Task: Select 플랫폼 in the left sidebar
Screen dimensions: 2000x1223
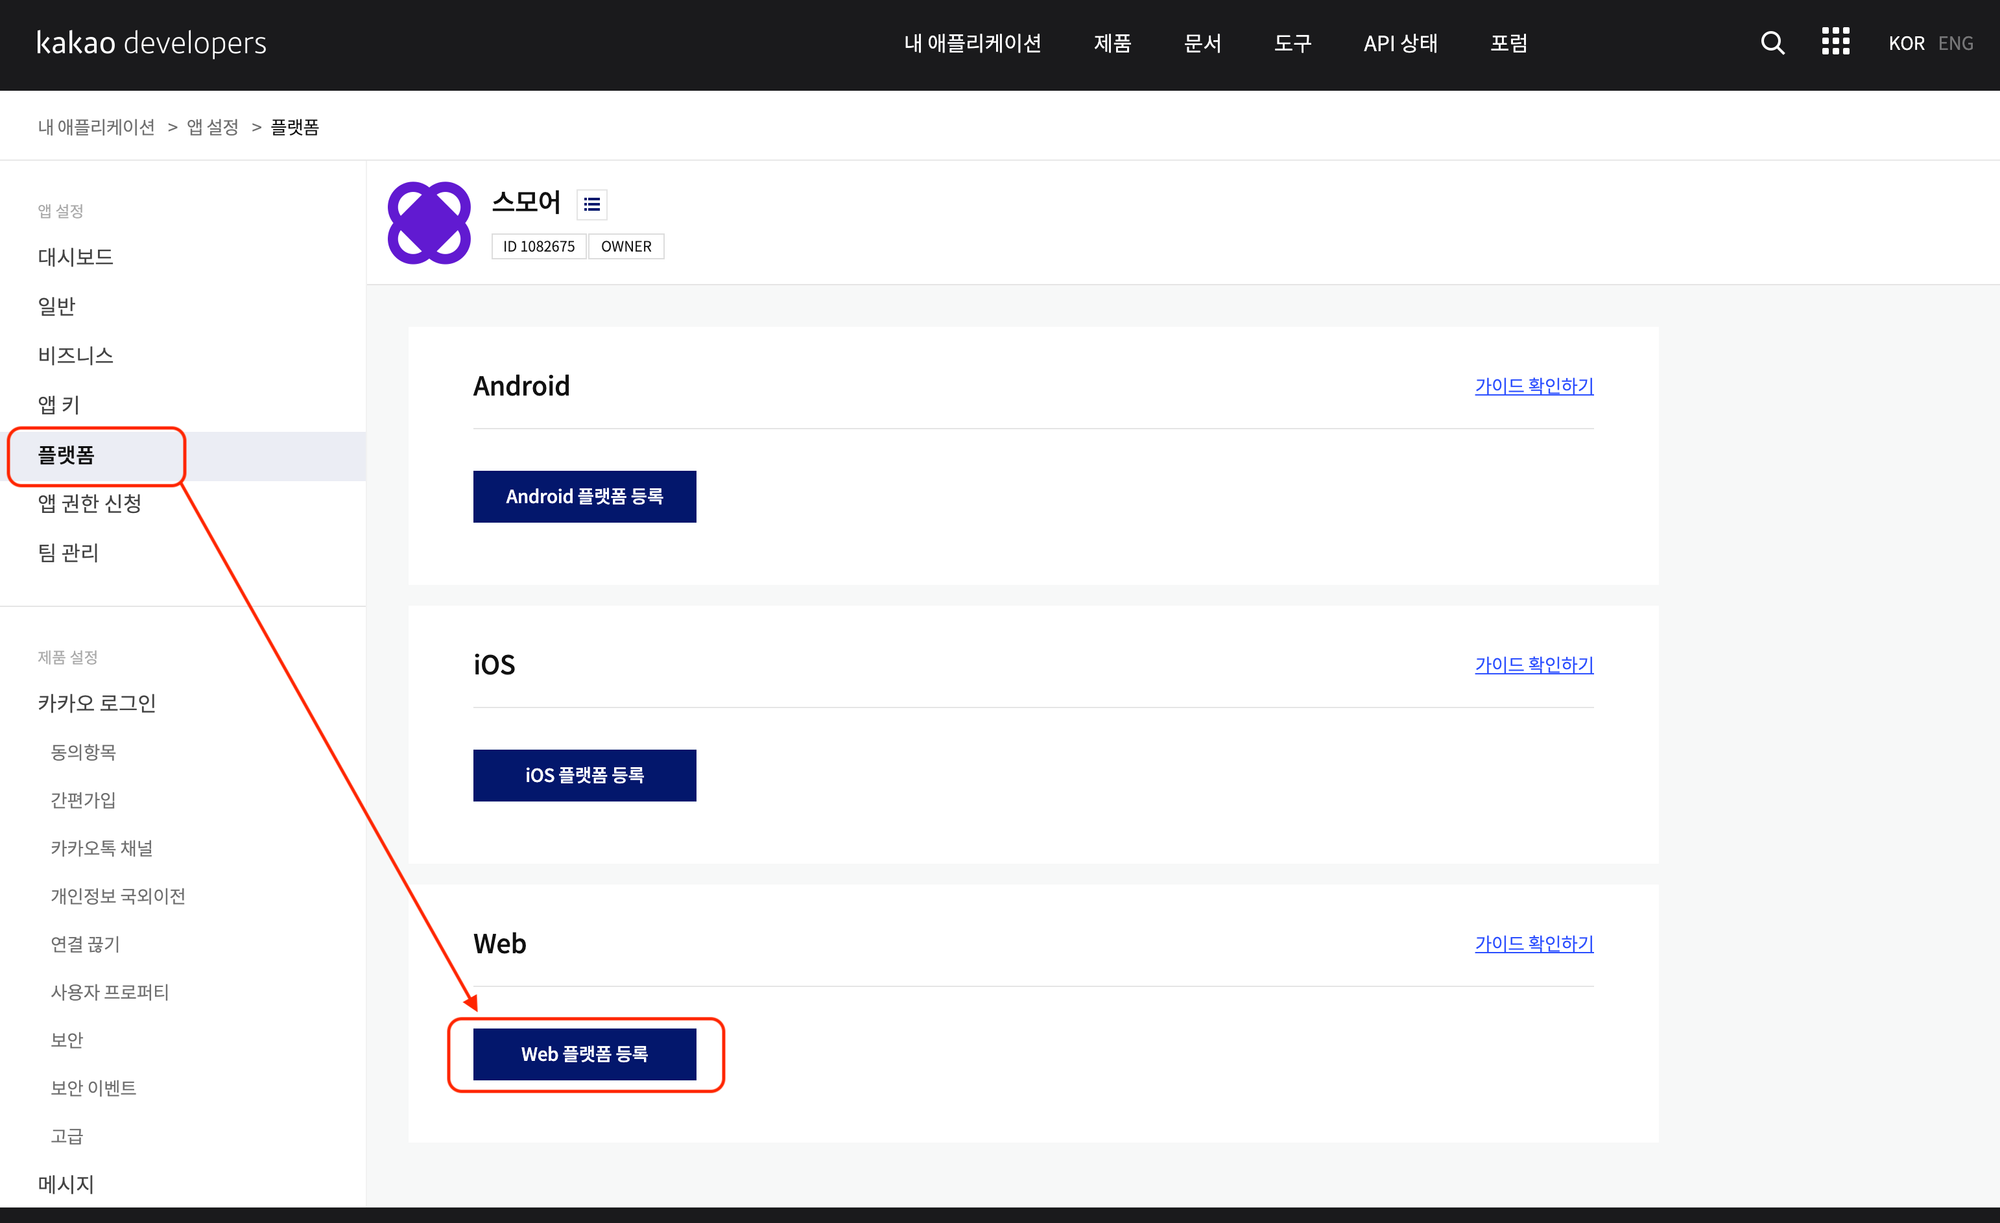Action: point(66,455)
